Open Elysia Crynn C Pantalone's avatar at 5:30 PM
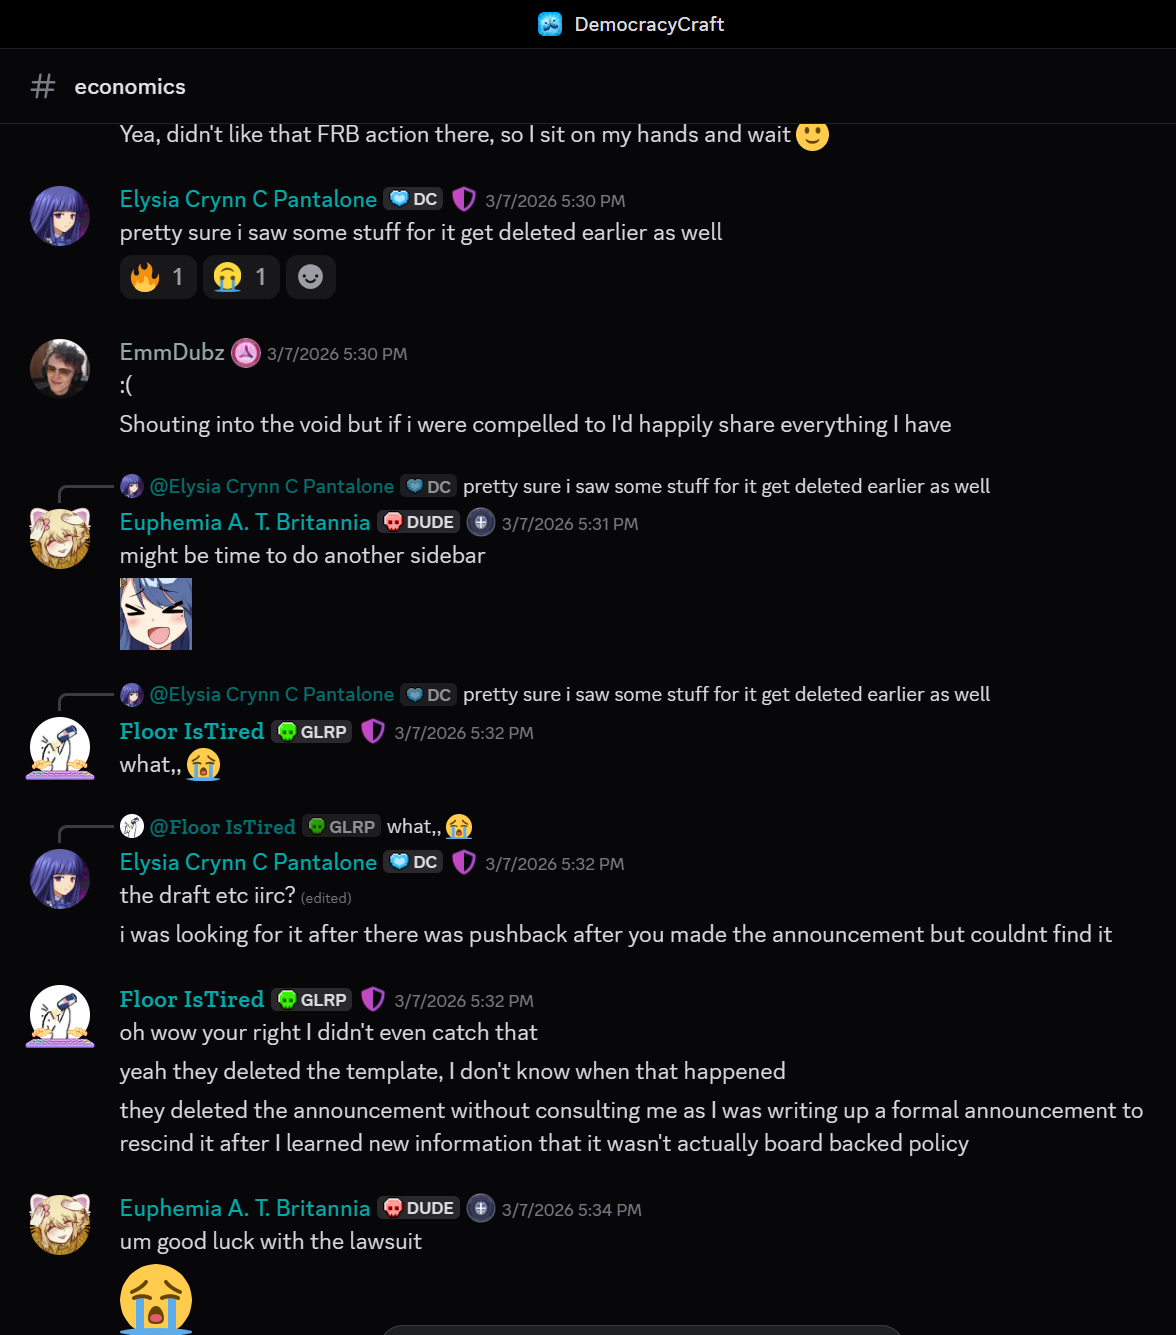The height and width of the screenshot is (1335, 1176). click(x=60, y=216)
